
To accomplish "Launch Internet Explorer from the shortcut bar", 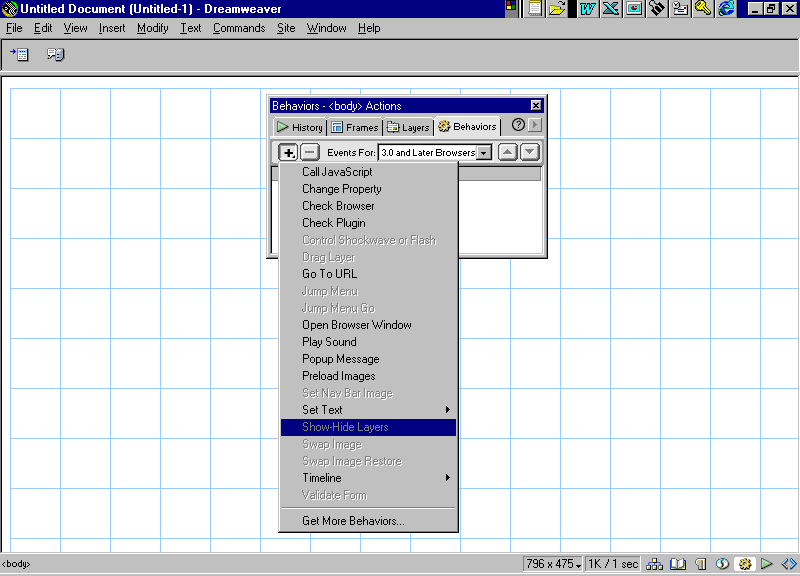I will [726, 9].
